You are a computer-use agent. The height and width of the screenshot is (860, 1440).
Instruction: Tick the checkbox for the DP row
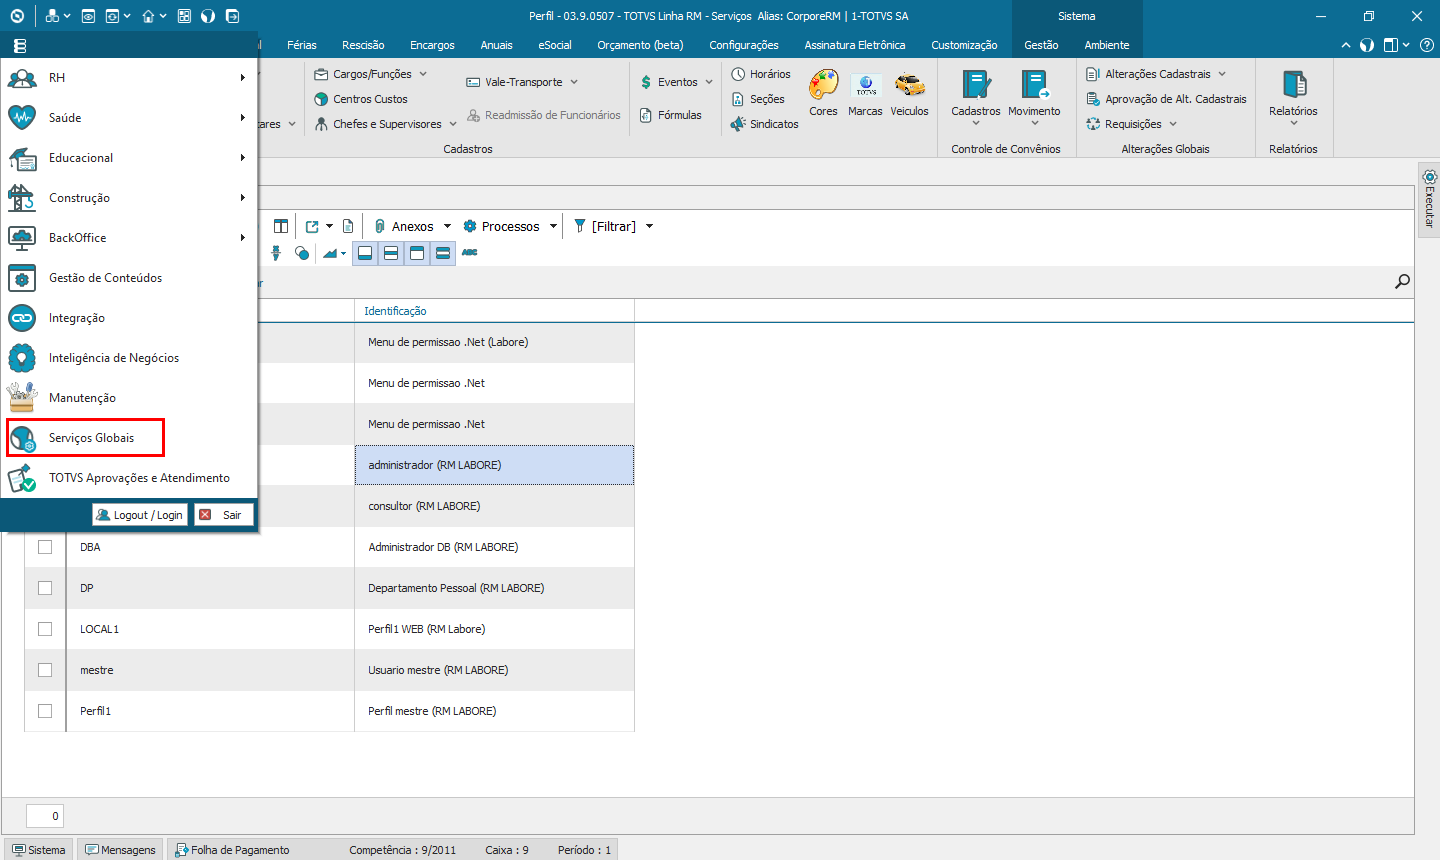(x=45, y=588)
